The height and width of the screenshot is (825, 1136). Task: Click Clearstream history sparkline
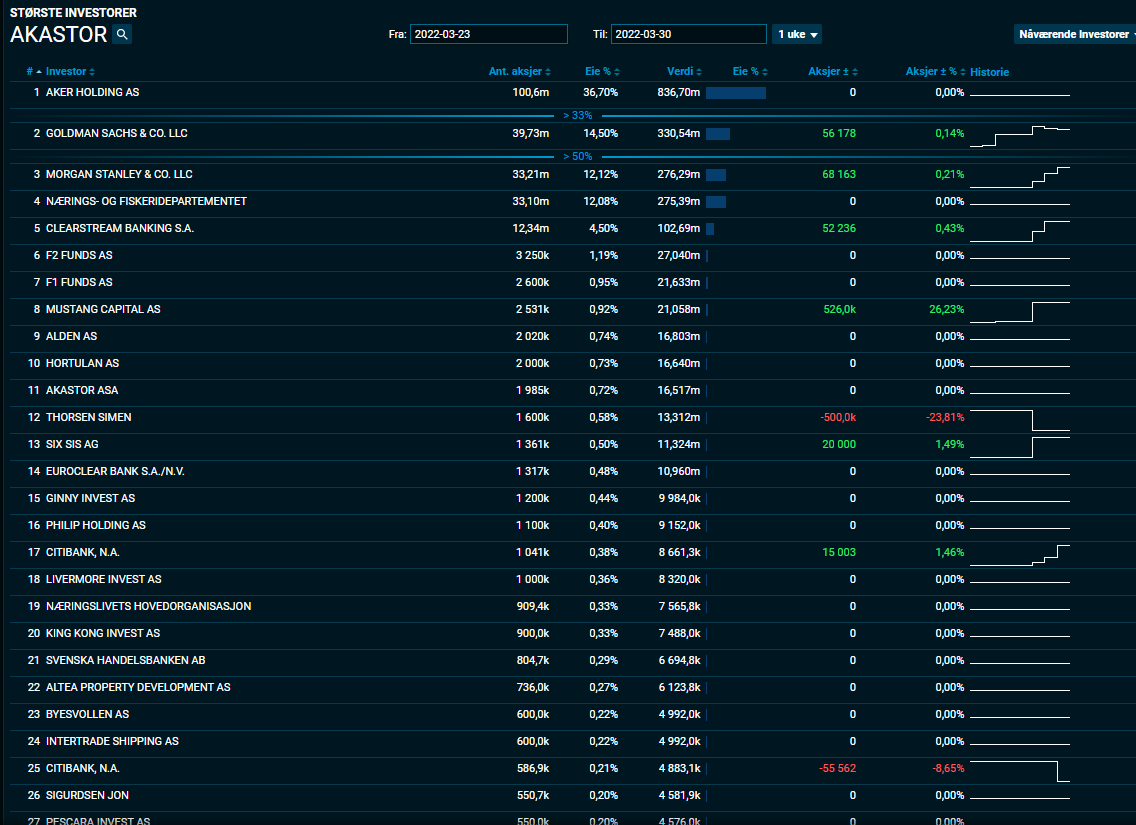point(1019,231)
